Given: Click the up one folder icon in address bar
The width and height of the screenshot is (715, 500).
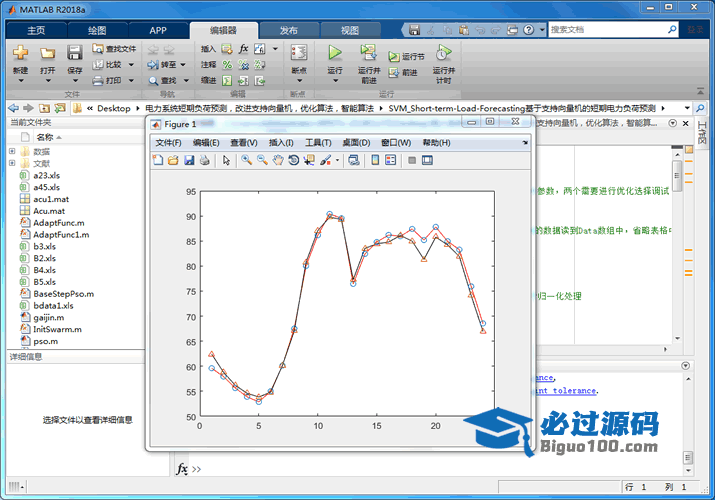Looking at the screenshot, I should click(x=44, y=108).
